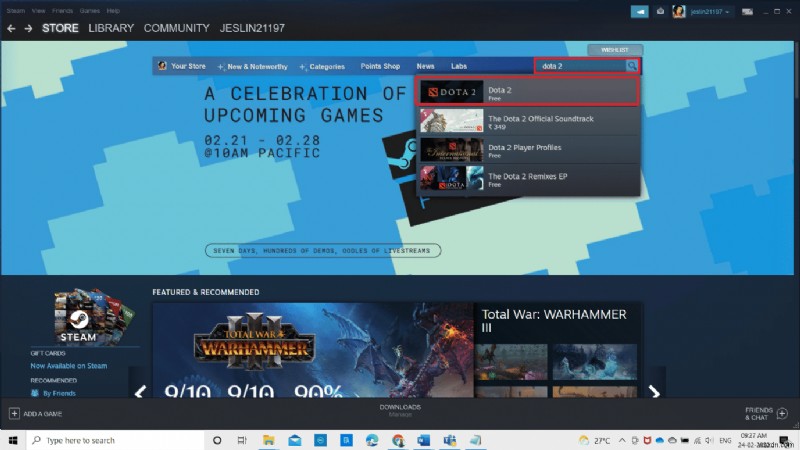Screen dimensions: 800x450
Task: Open the Points Shop link
Action: pyautogui.click(x=380, y=66)
